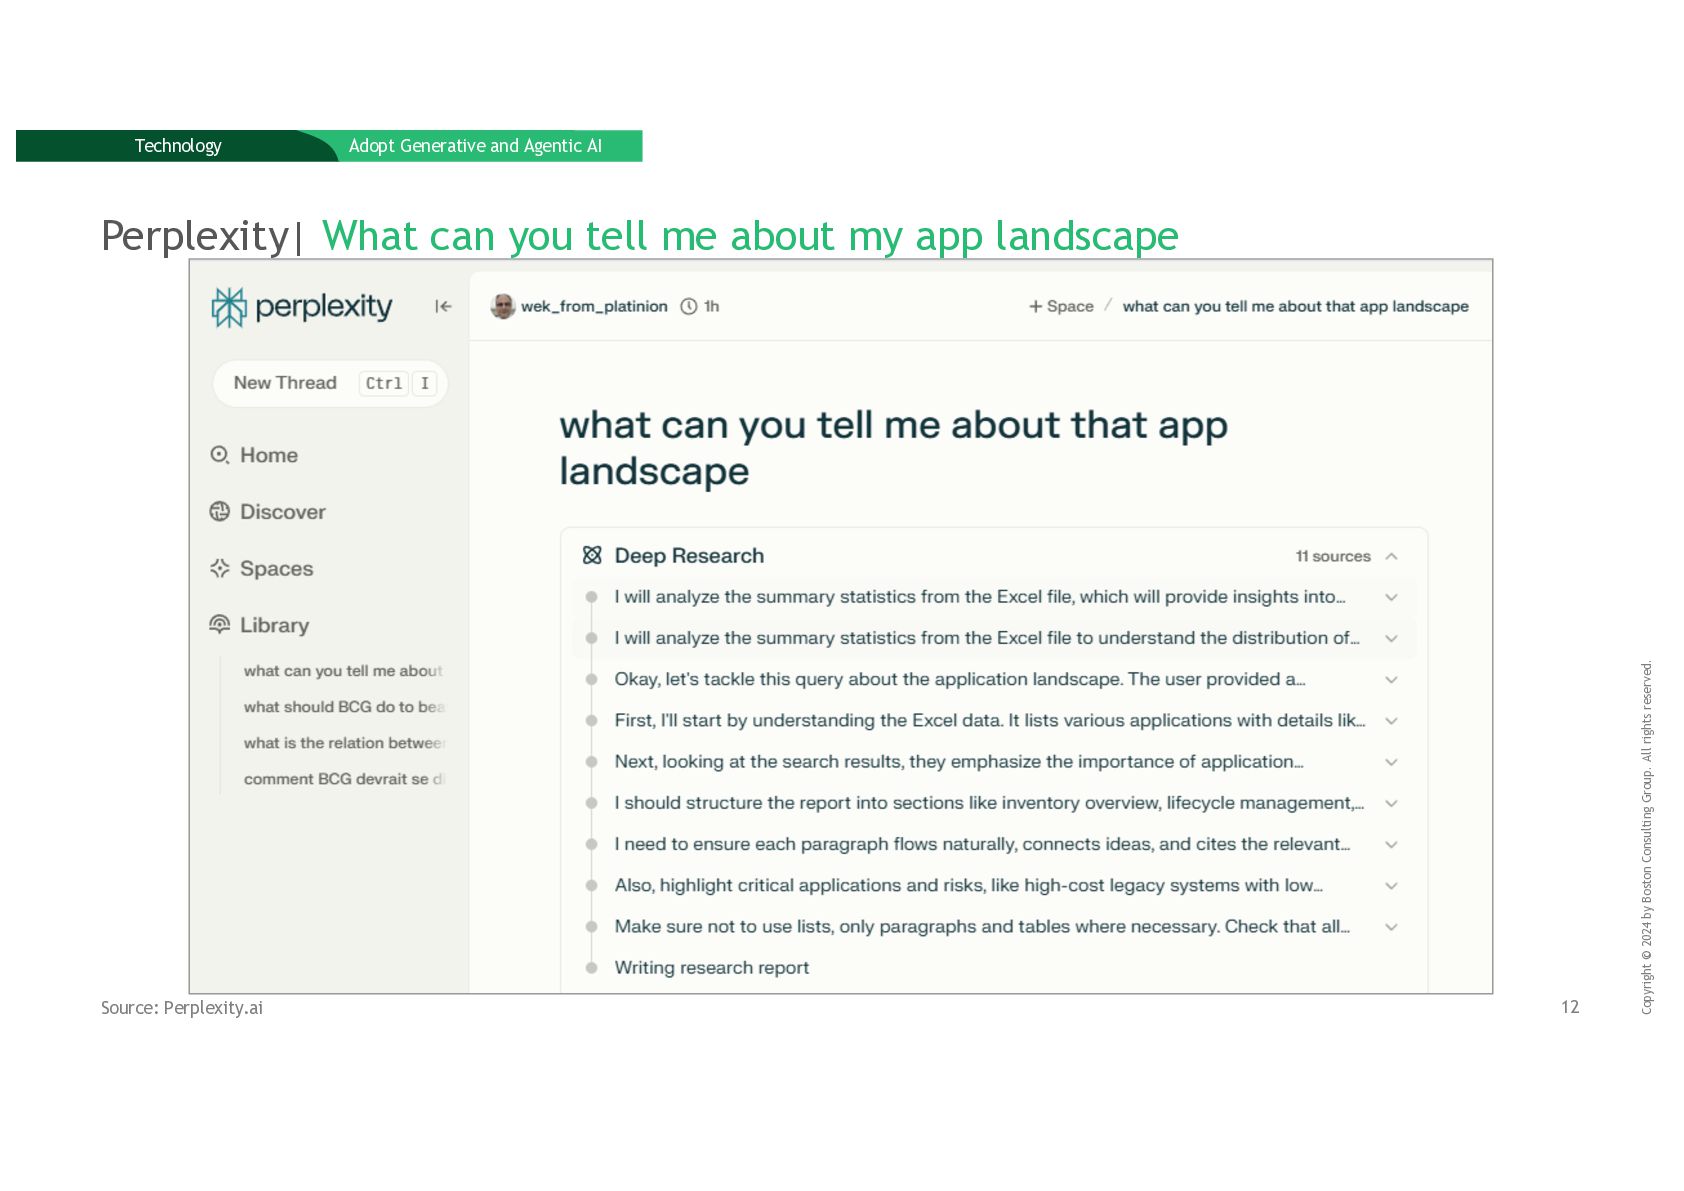This screenshot has width=1684, height=1191.
Task: Add thread to a Space
Action: 1061,306
